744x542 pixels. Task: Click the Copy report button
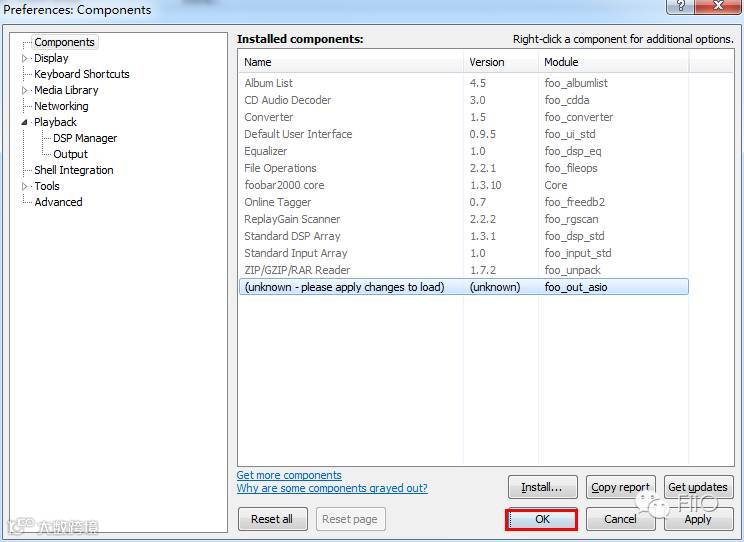(x=620, y=487)
